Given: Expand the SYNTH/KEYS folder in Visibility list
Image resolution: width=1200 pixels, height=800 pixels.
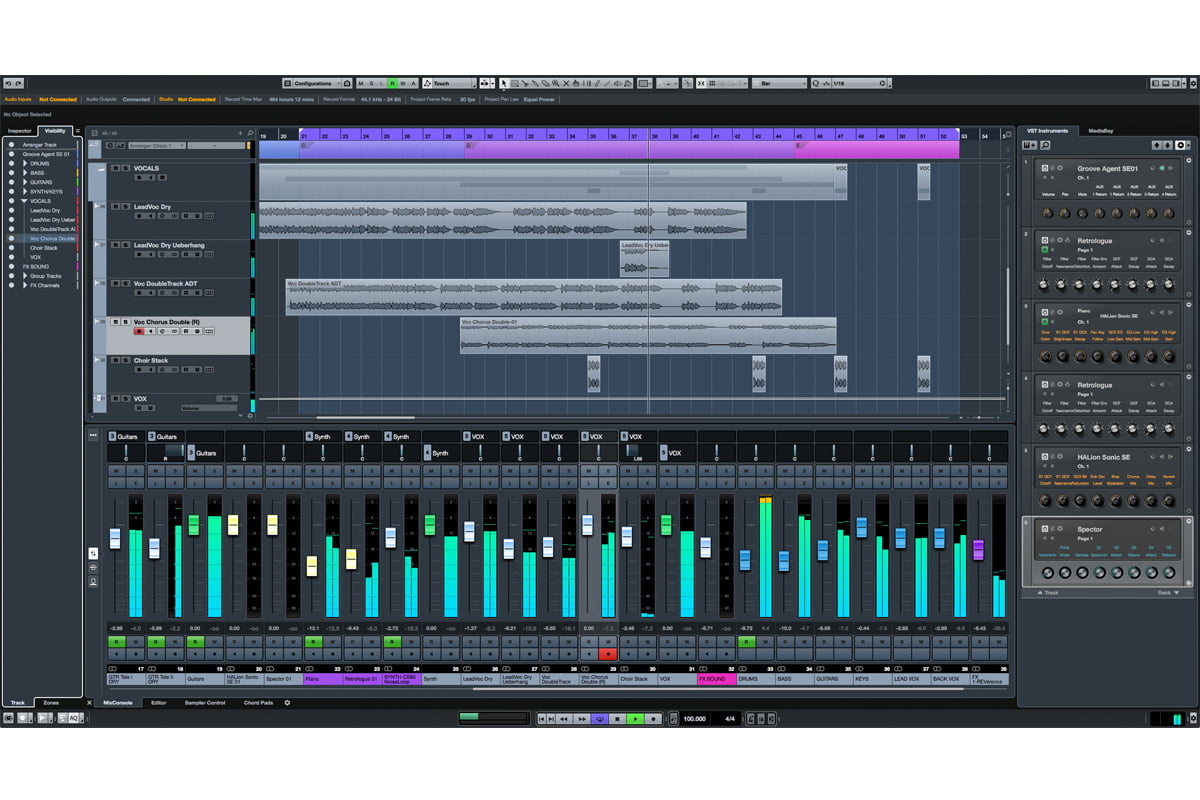Looking at the screenshot, I should (25, 192).
